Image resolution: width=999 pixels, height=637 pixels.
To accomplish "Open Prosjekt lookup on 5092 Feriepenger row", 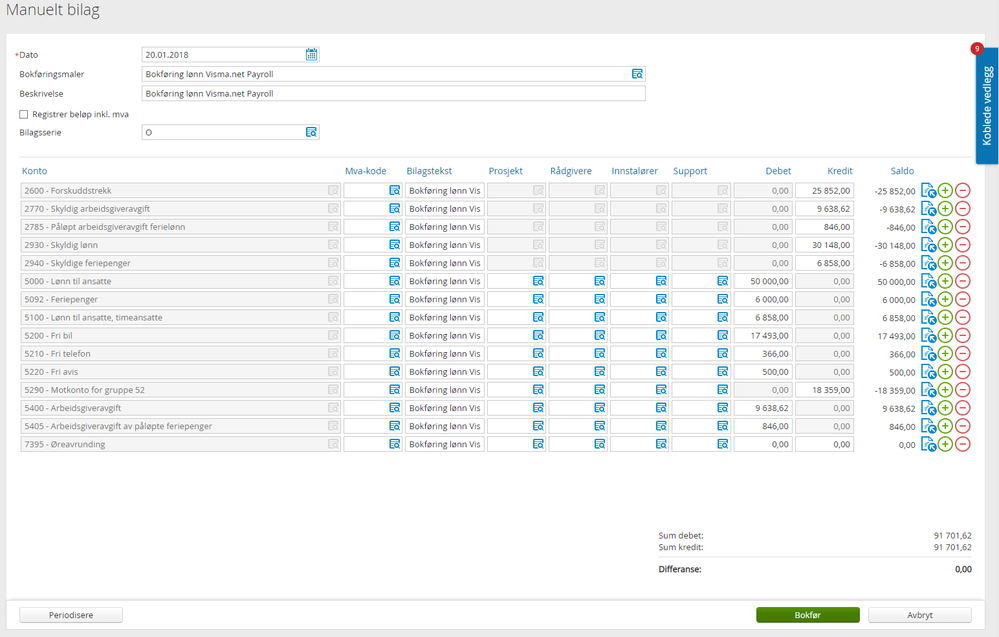I will 538,300.
